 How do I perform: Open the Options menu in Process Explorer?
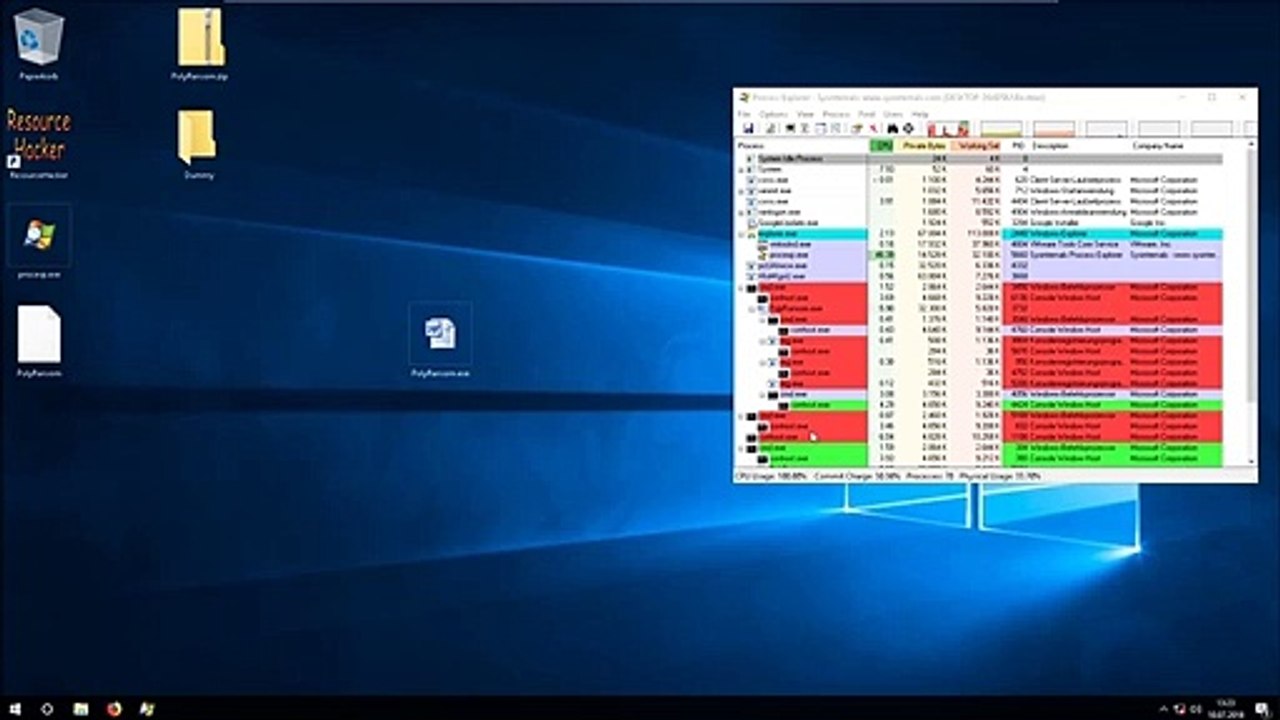point(773,115)
